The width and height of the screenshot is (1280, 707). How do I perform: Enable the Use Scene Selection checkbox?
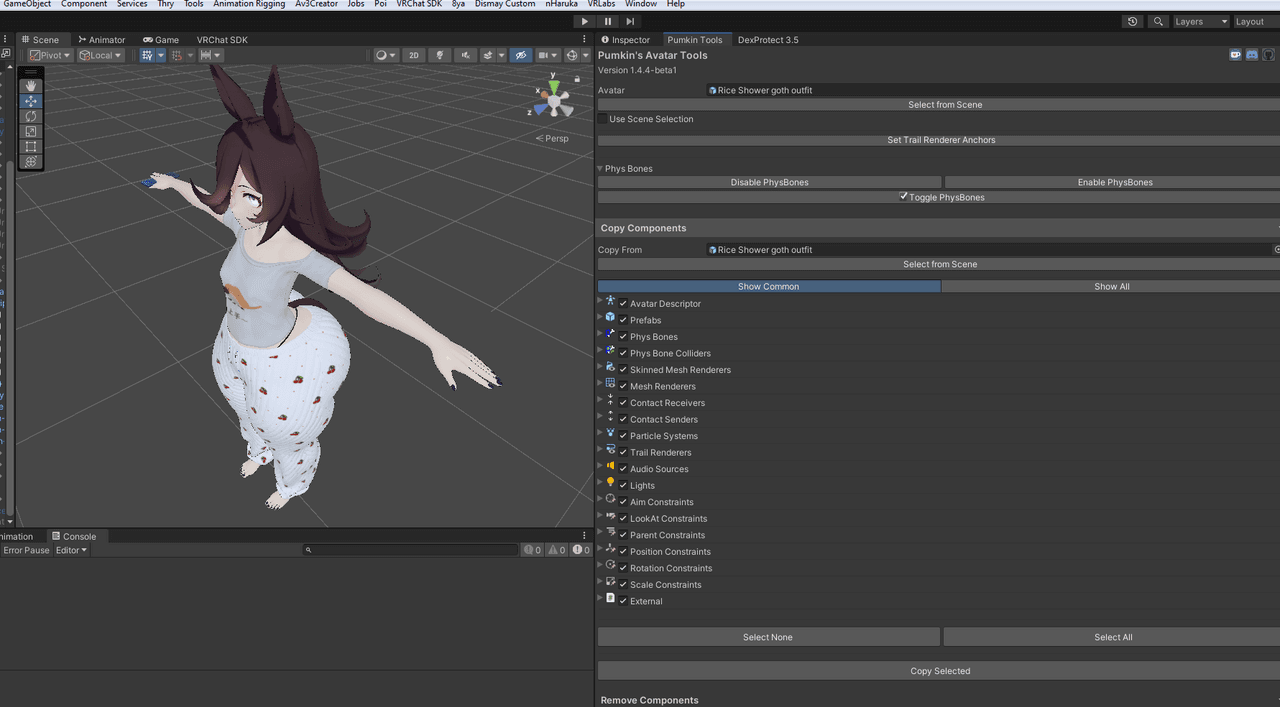[603, 119]
